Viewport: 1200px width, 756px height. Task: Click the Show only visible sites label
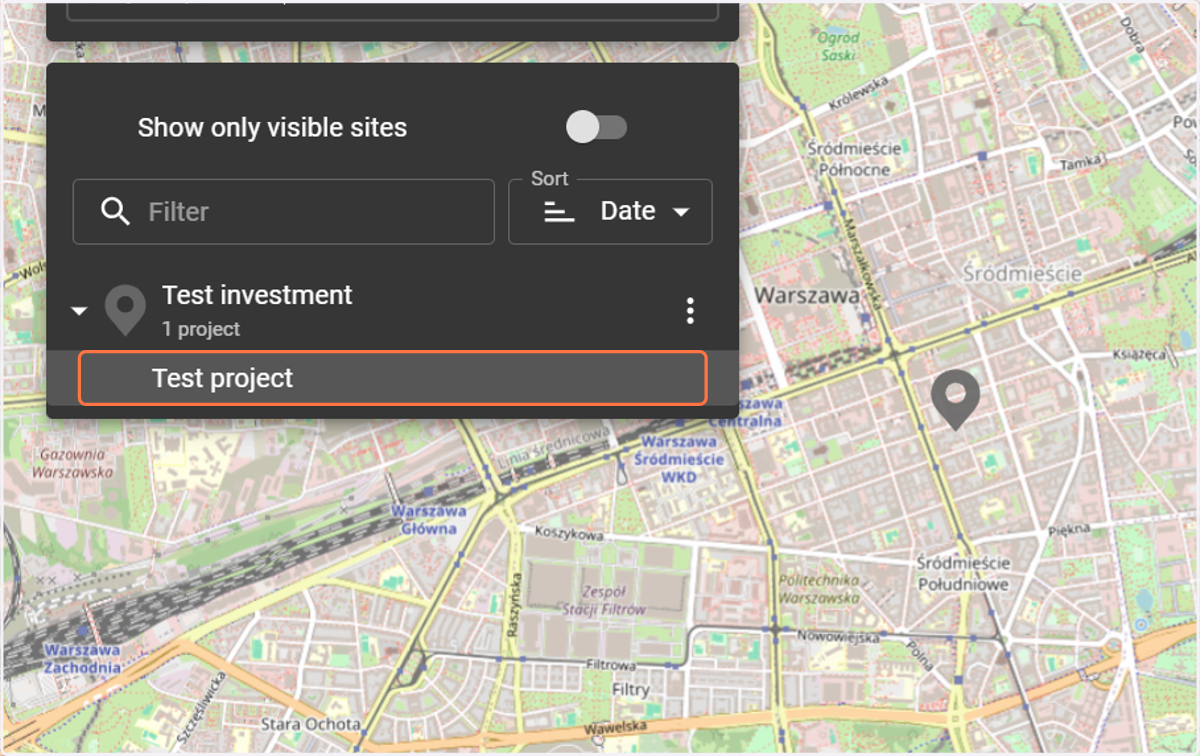tap(272, 128)
